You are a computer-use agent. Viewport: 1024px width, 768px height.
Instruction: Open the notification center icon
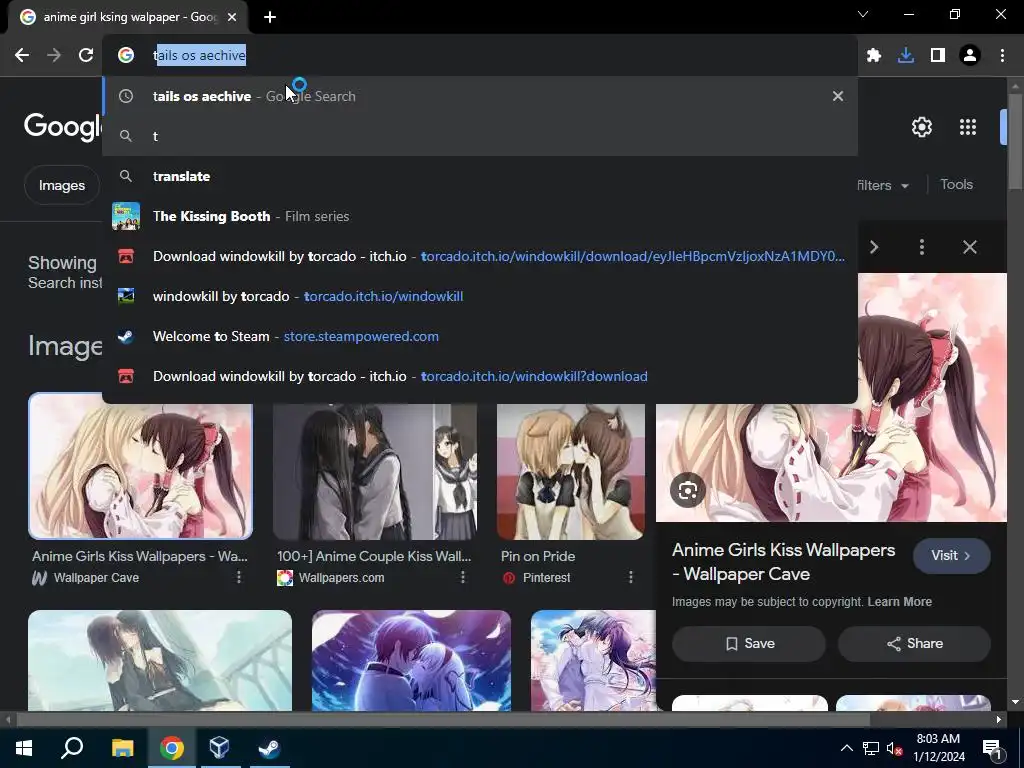pos(993,748)
